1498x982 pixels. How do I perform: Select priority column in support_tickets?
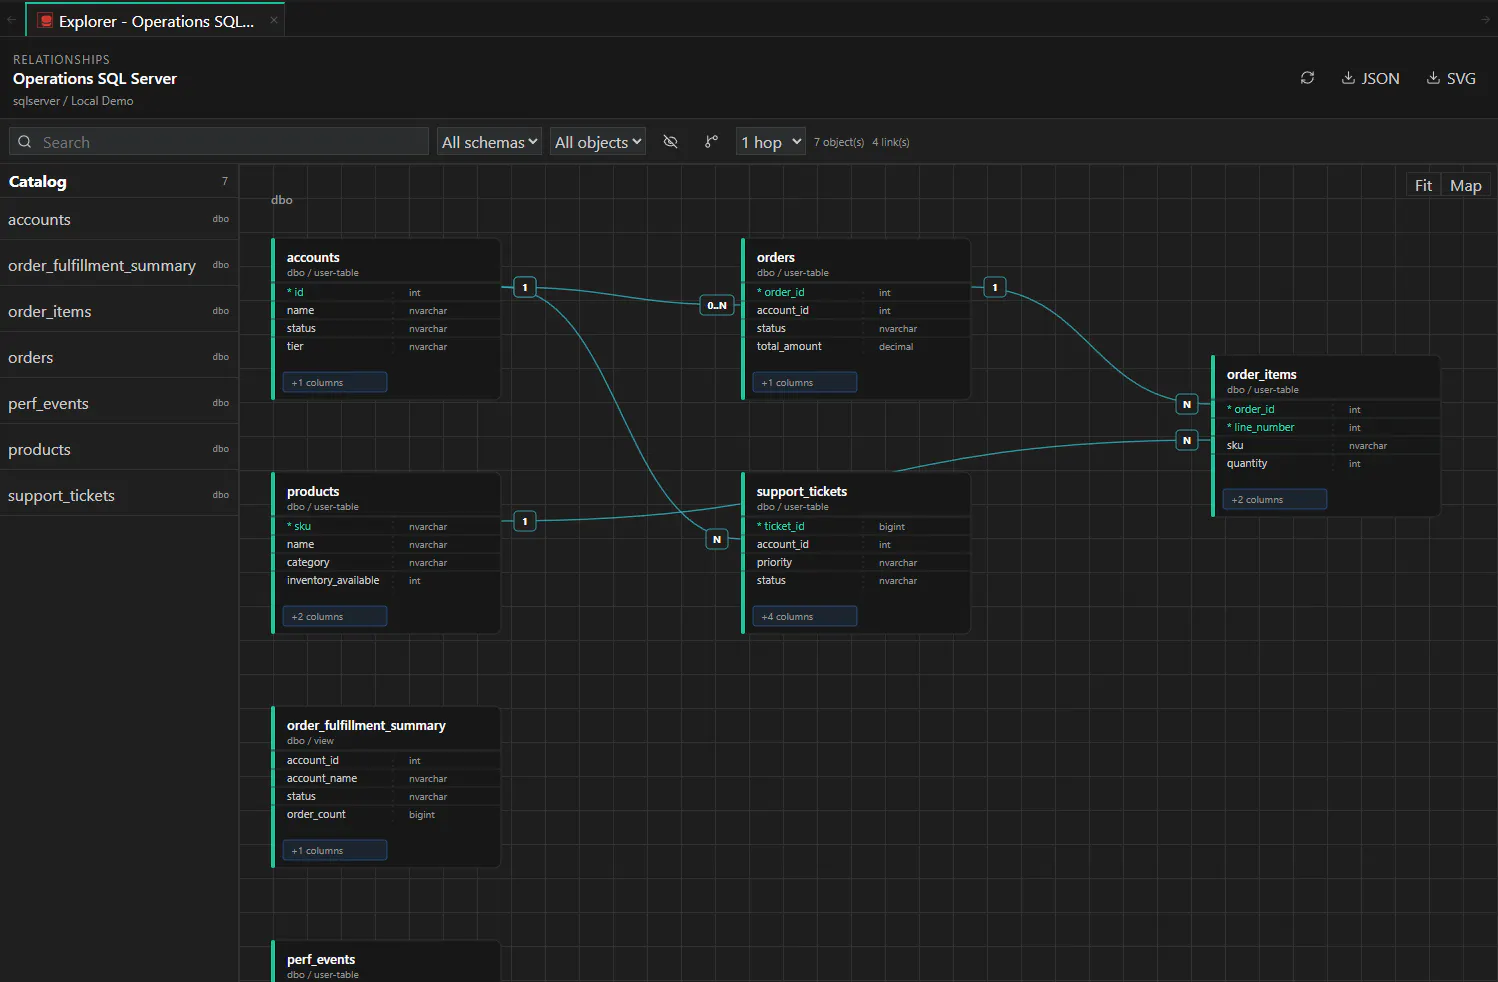click(857, 562)
